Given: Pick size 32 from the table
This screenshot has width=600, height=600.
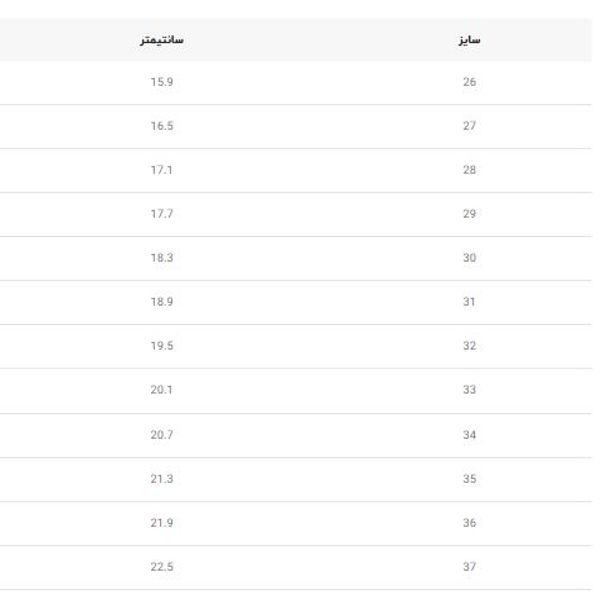Looking at the screenshot, I should (470, 346).
